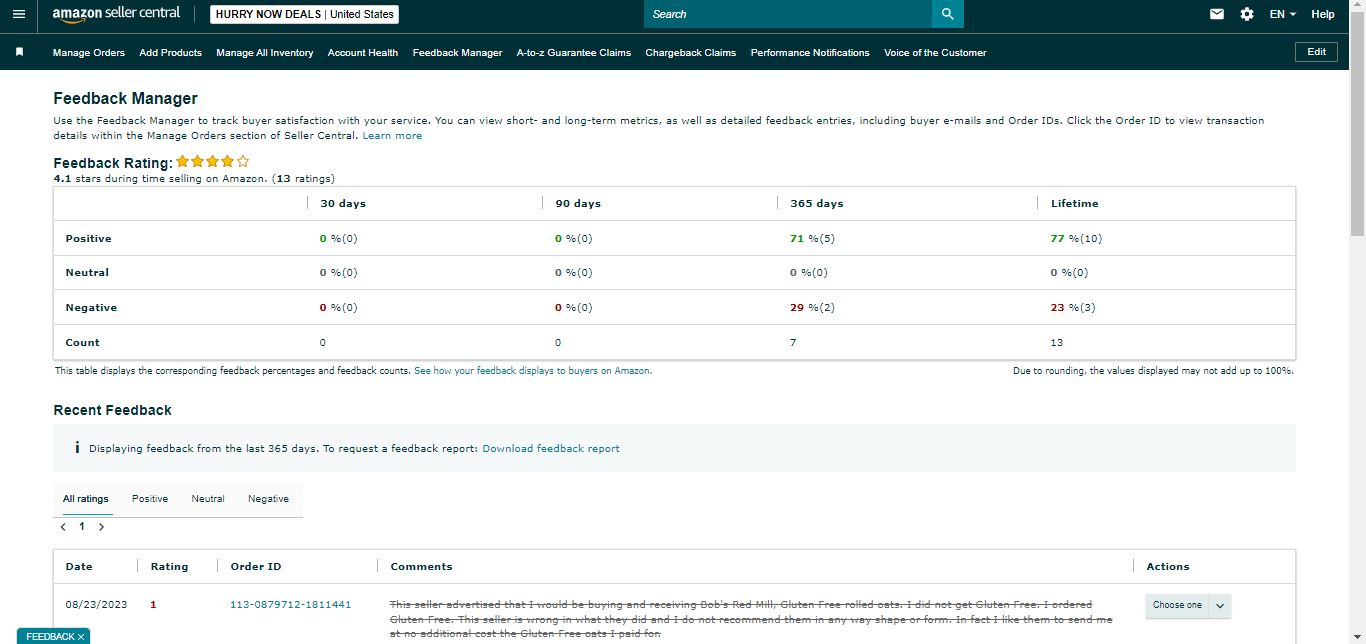This screenshot has width=1366, height=644.
Task: Click the Lifetime count value 13
Action: coord(1057,342)
